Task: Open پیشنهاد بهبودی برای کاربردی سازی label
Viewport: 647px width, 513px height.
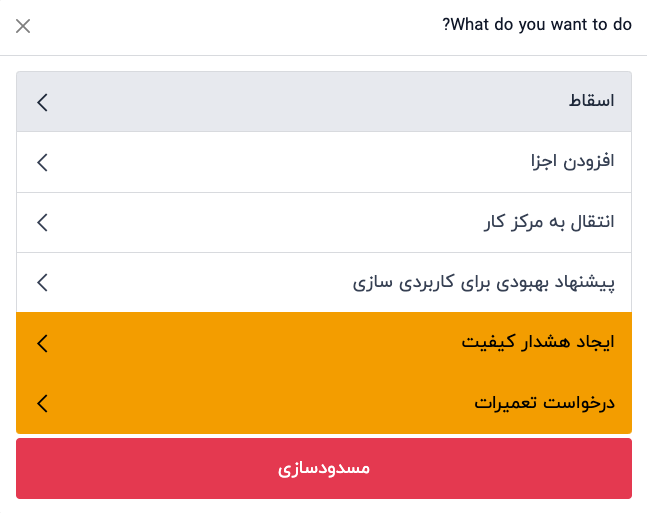Action: [x=483, y=282]
